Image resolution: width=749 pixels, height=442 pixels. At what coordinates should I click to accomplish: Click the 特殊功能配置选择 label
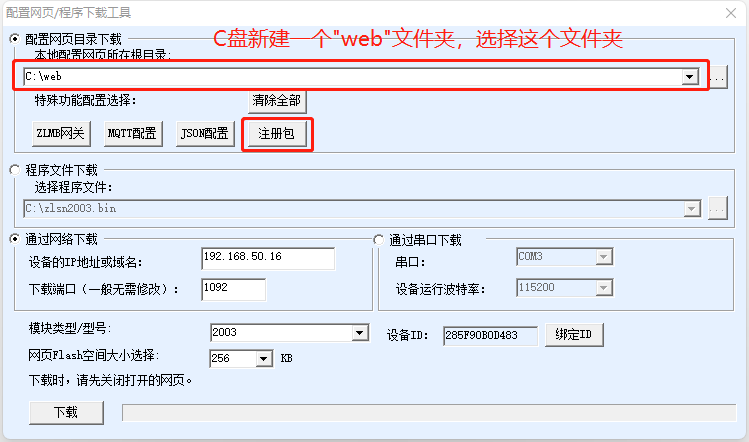click(86, 100)
